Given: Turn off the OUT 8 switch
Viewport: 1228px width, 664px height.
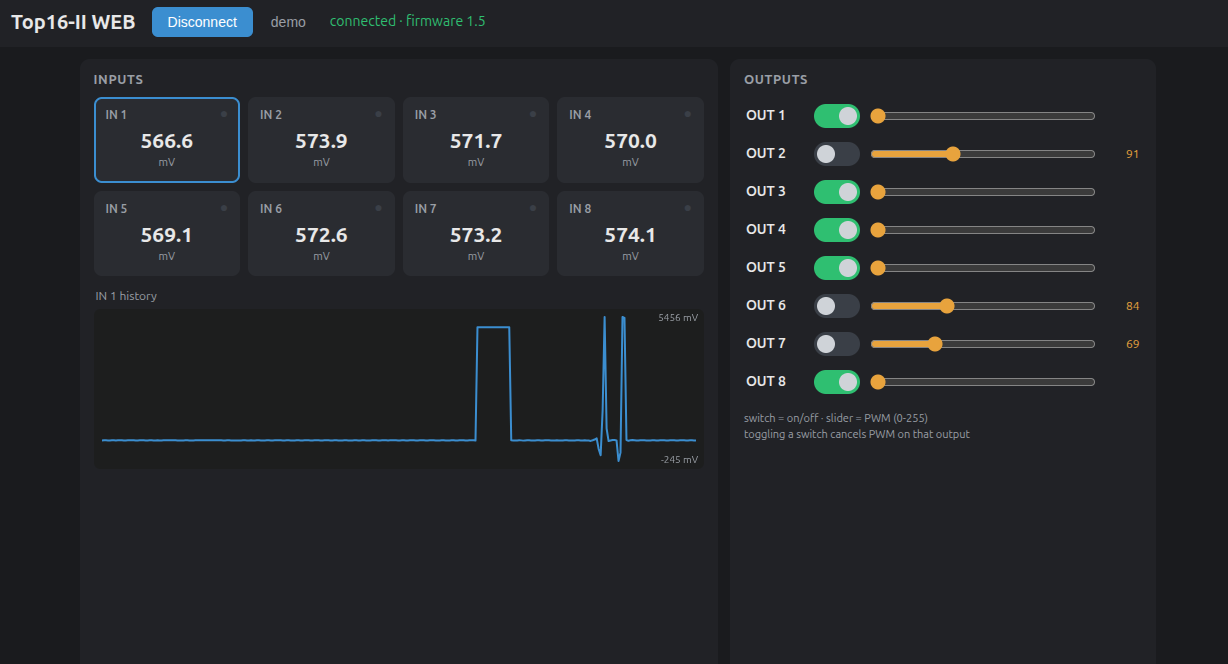Looking at the screenshot, I should click(837, 382).
